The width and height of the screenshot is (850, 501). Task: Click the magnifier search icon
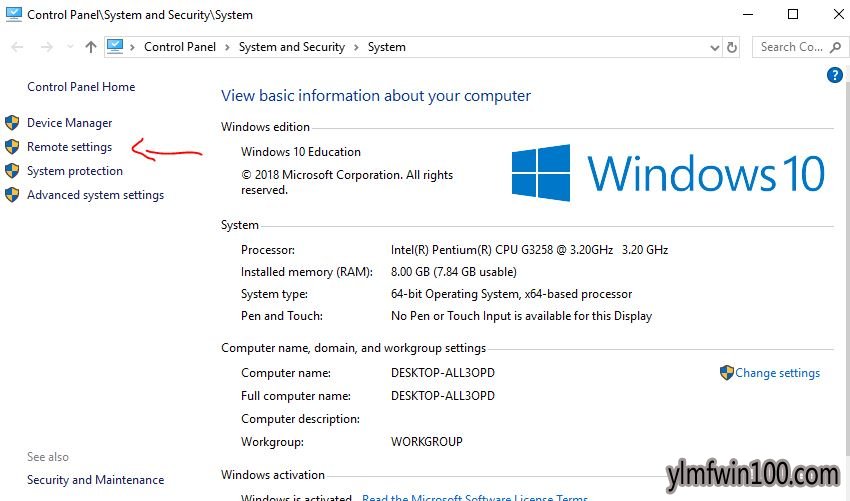coord(835,47)
